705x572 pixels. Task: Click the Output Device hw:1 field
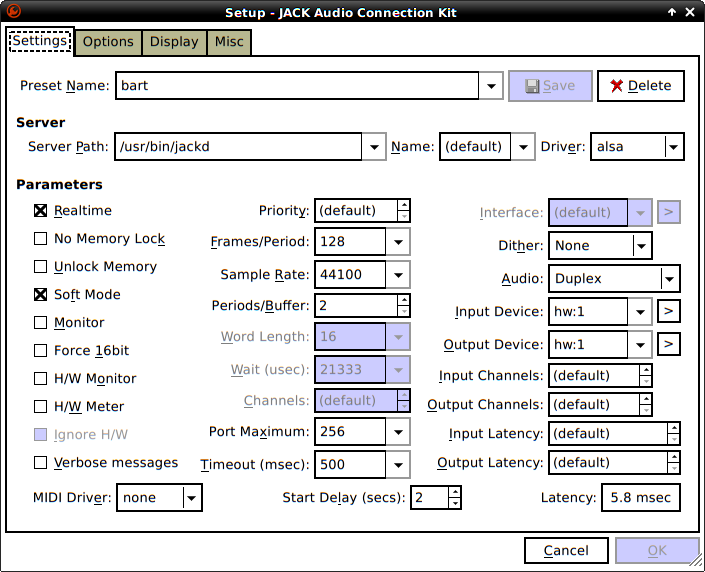coord(588,345)
